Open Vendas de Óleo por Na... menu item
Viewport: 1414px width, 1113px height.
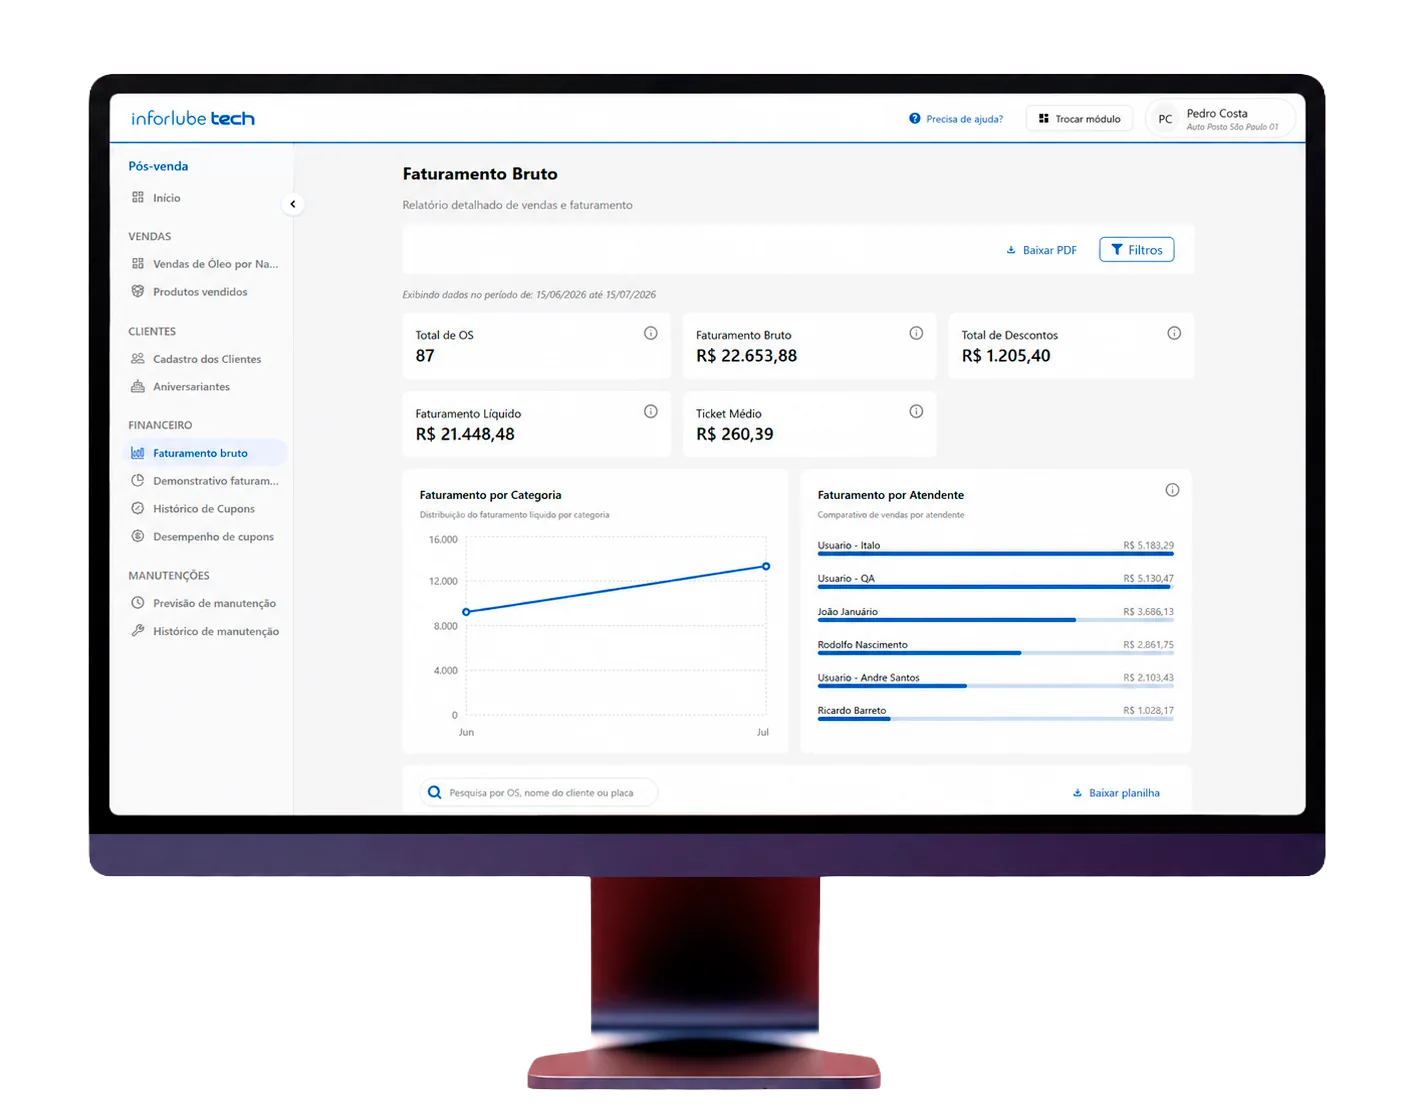(x=206, y=264)
